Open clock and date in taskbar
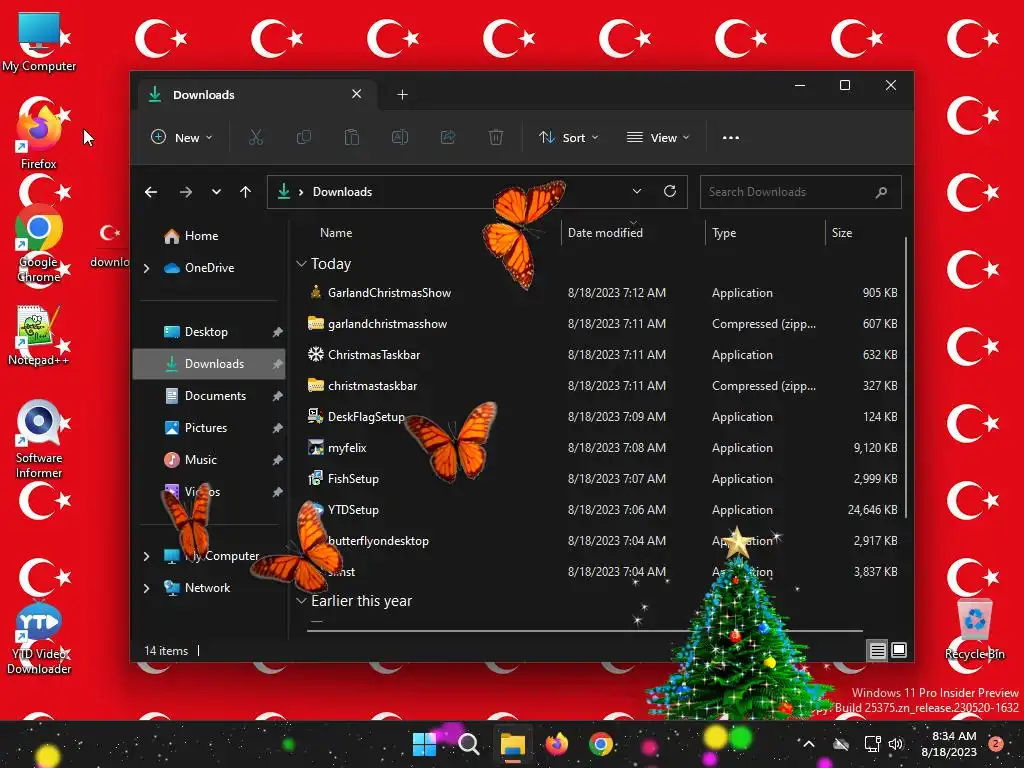 click(x=950, y=744)
